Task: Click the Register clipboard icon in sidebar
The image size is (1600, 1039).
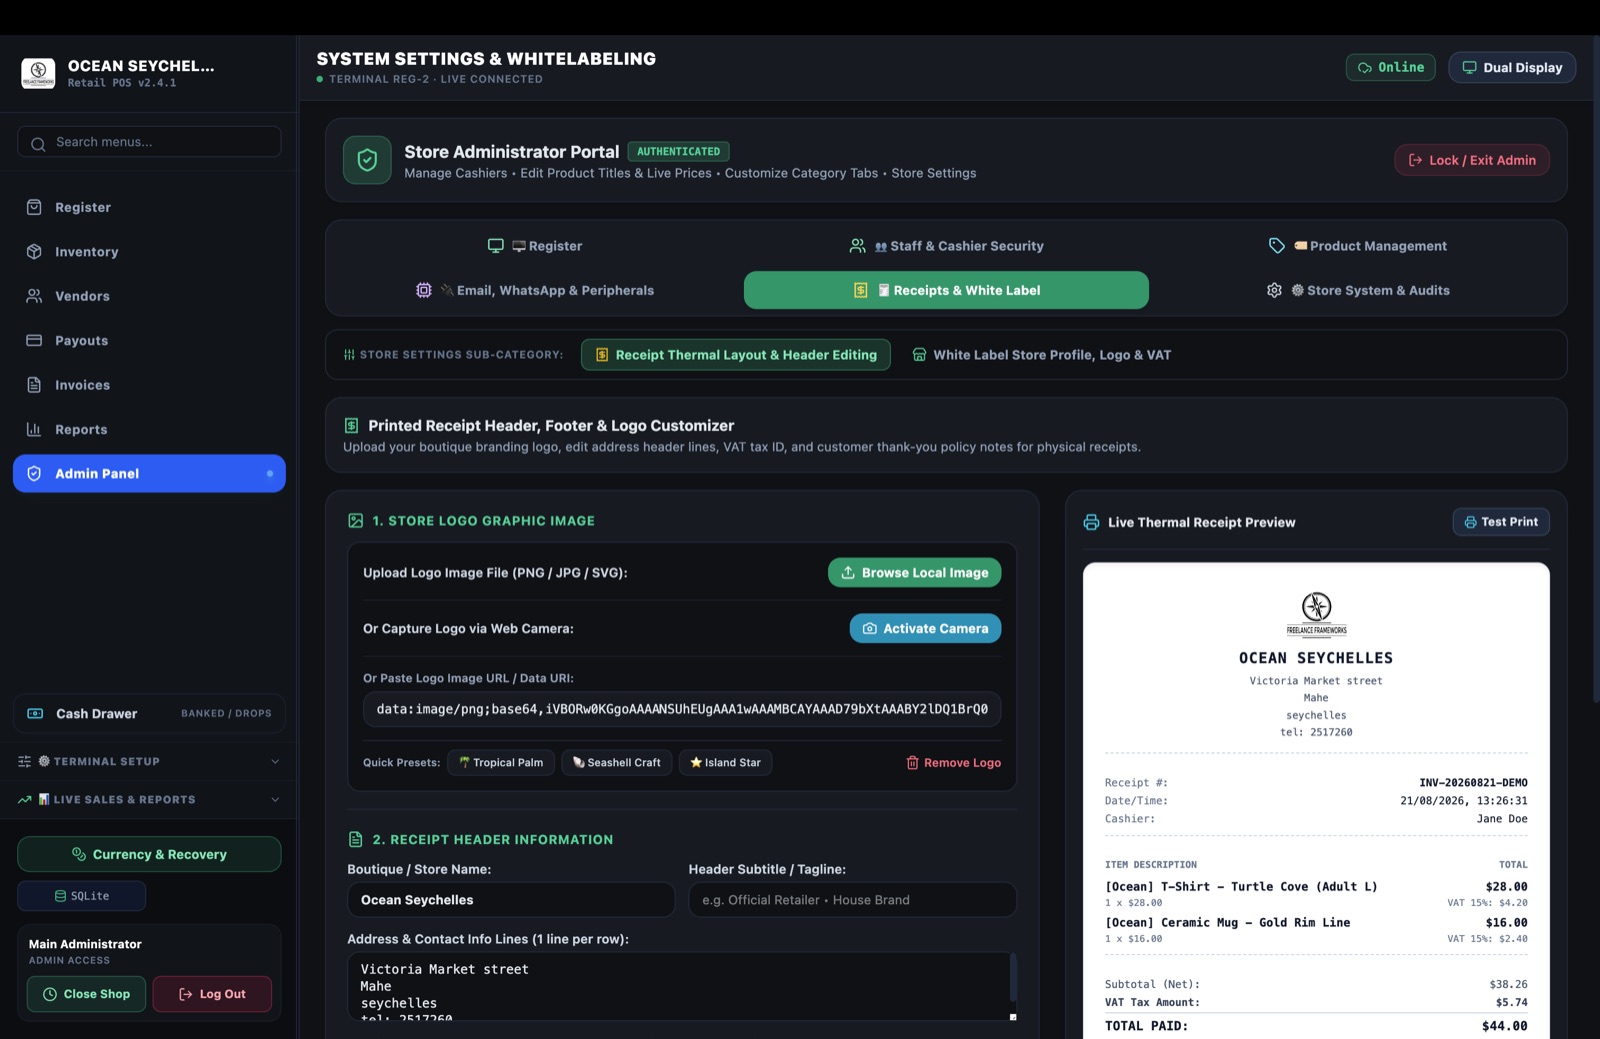Action: tap(34, 207)
